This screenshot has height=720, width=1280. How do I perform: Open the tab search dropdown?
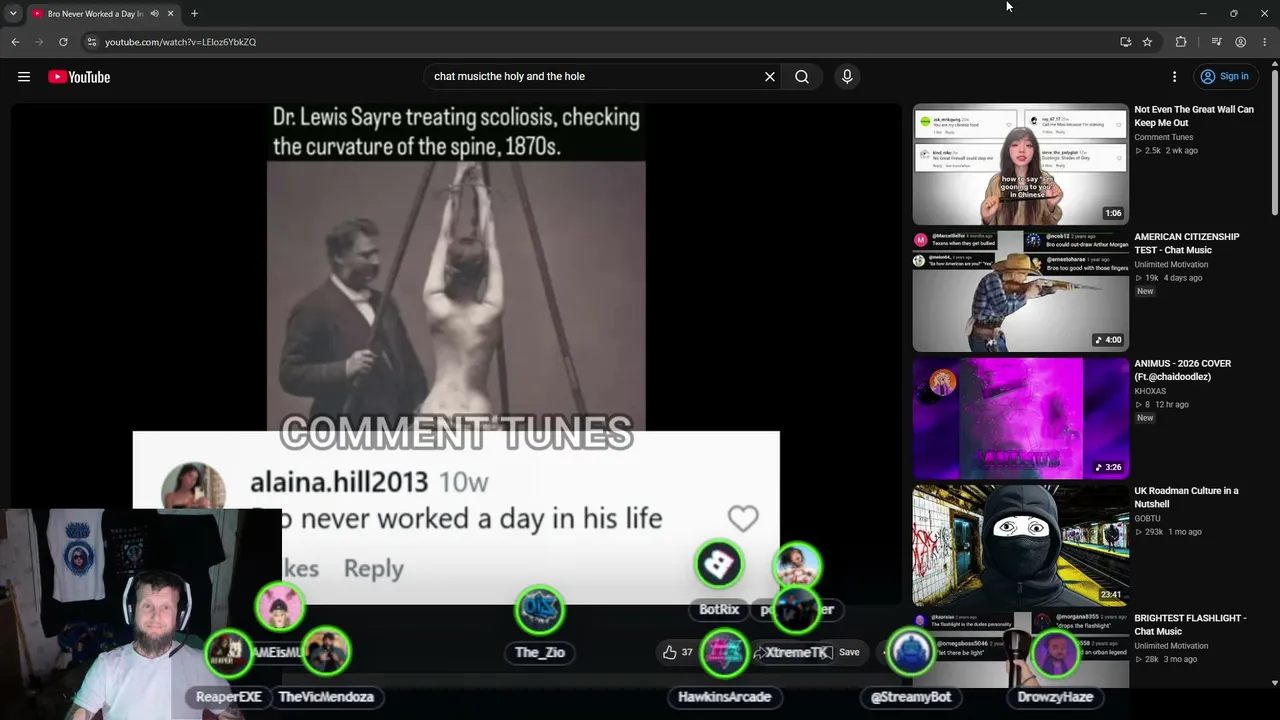[x=13, y=14]
